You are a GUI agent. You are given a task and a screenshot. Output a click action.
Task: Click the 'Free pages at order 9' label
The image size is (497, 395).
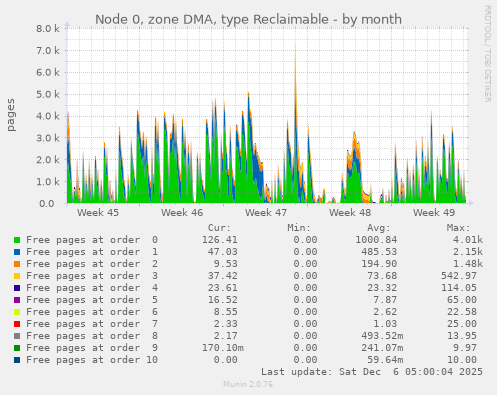pos(92,348)
